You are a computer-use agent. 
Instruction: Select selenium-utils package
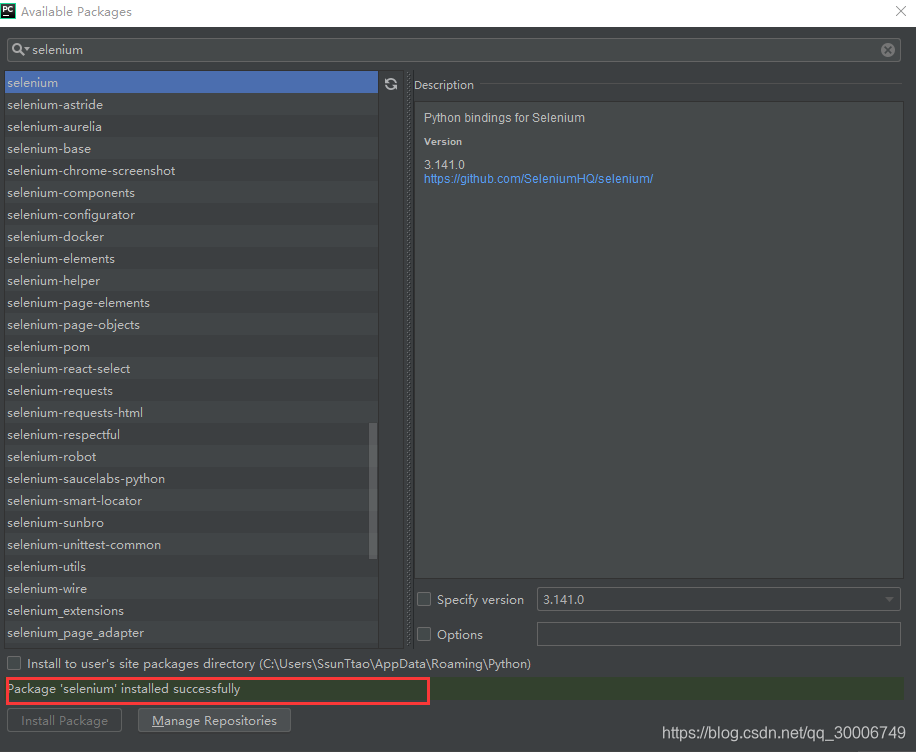click(191, 567)
